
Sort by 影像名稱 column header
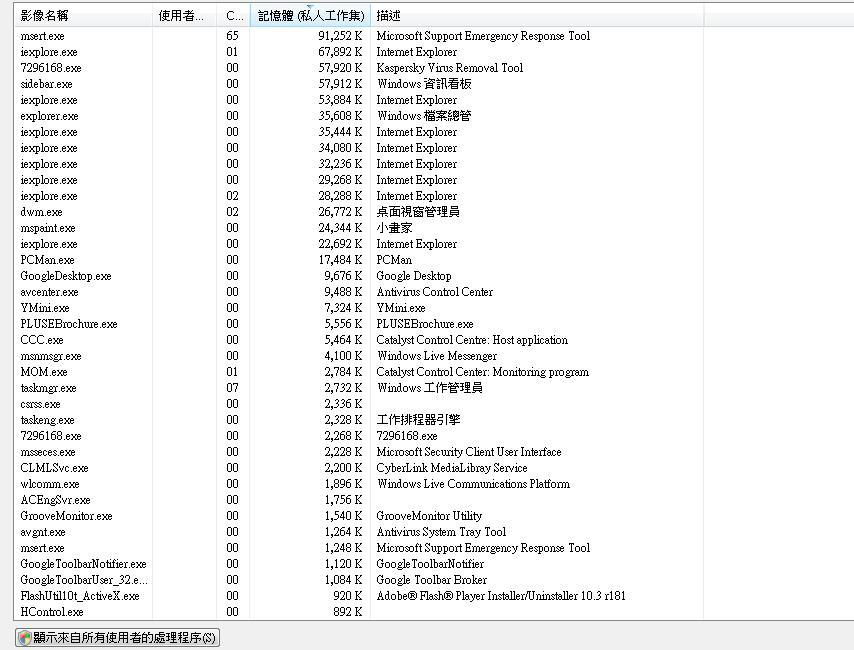83,15
